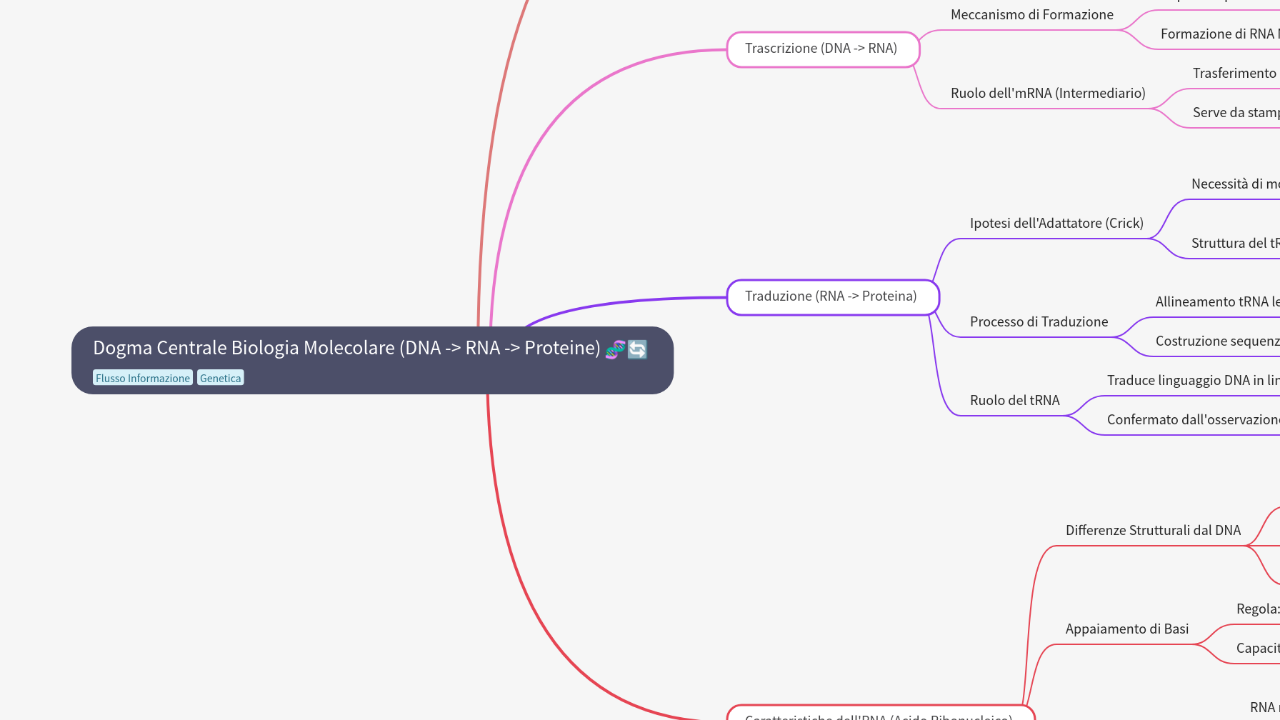
Task: Select the Genetica tag
Action: tap(220, 378)
